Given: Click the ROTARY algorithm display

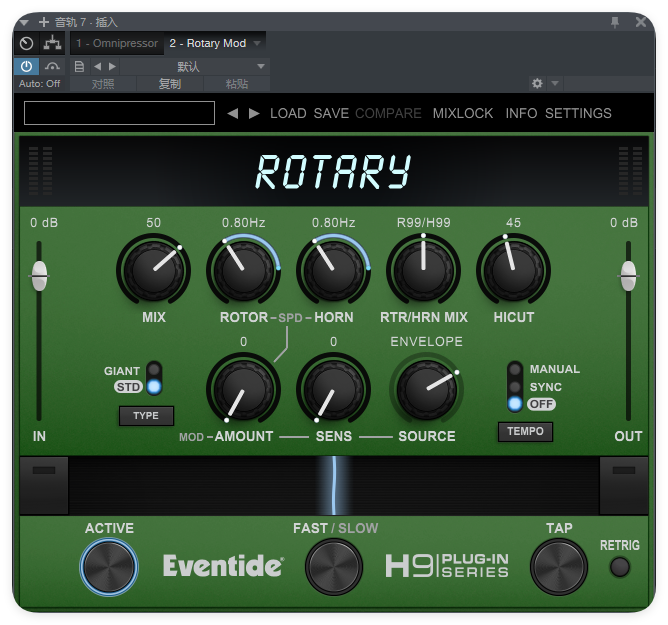Looking at the screenshot, I should click(x=334, y=172).
